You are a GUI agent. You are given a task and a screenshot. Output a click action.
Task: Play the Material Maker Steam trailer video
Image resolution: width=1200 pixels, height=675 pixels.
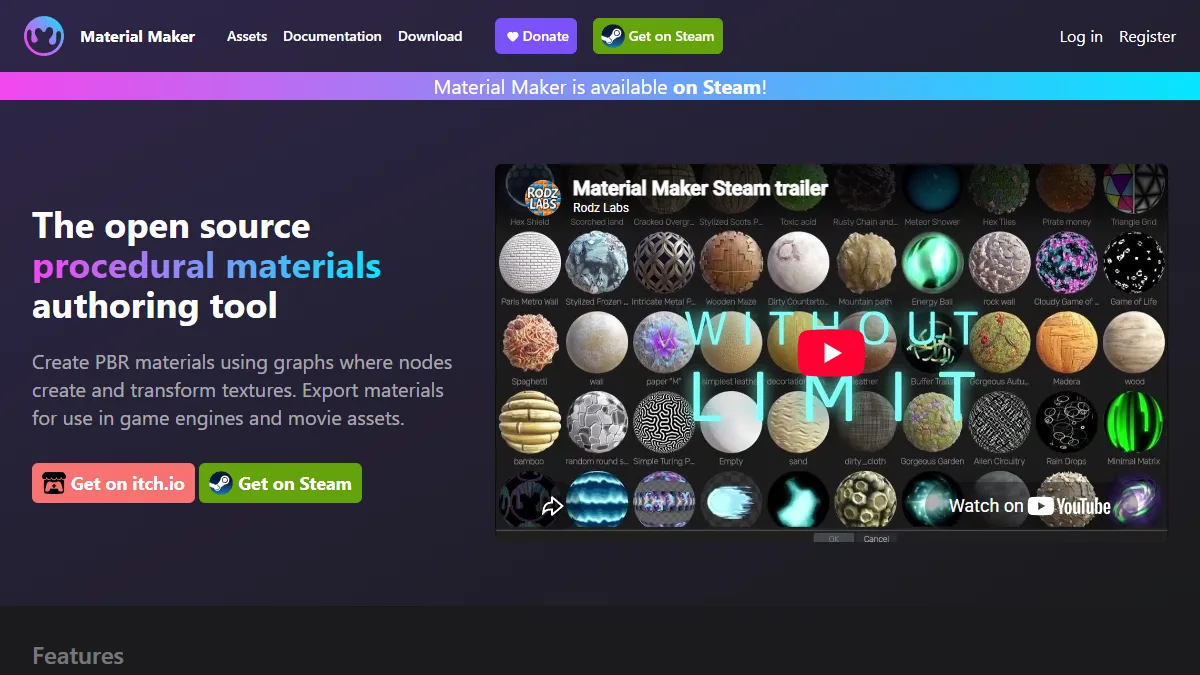pyautogui.click(x=831, y=352)
